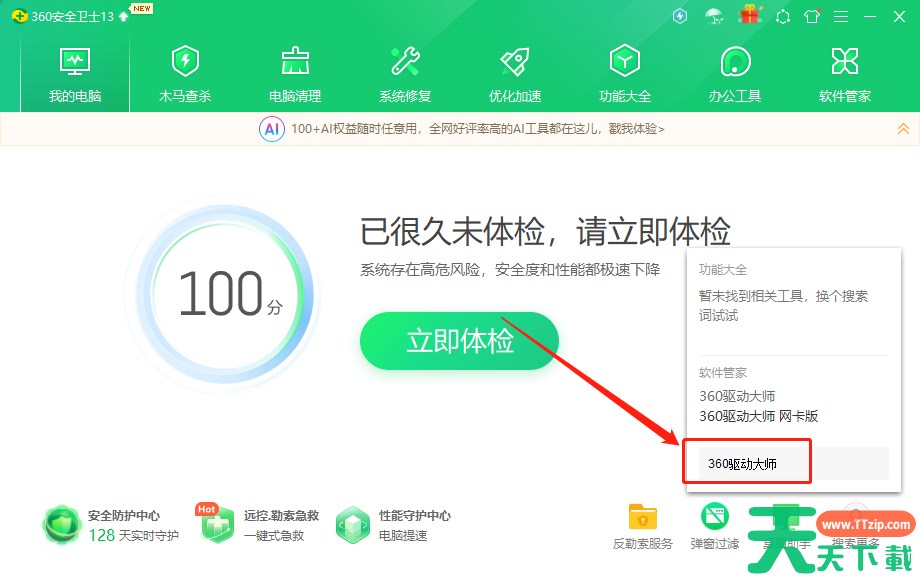Open 安全防护中心 shield icon
Image resolution: width=920 pixels, height=580 pixels.
62,525
